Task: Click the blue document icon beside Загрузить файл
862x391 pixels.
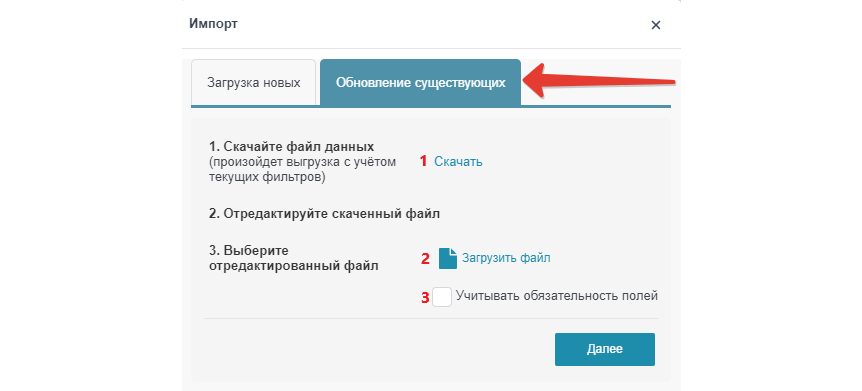Action: coord(448,258)
